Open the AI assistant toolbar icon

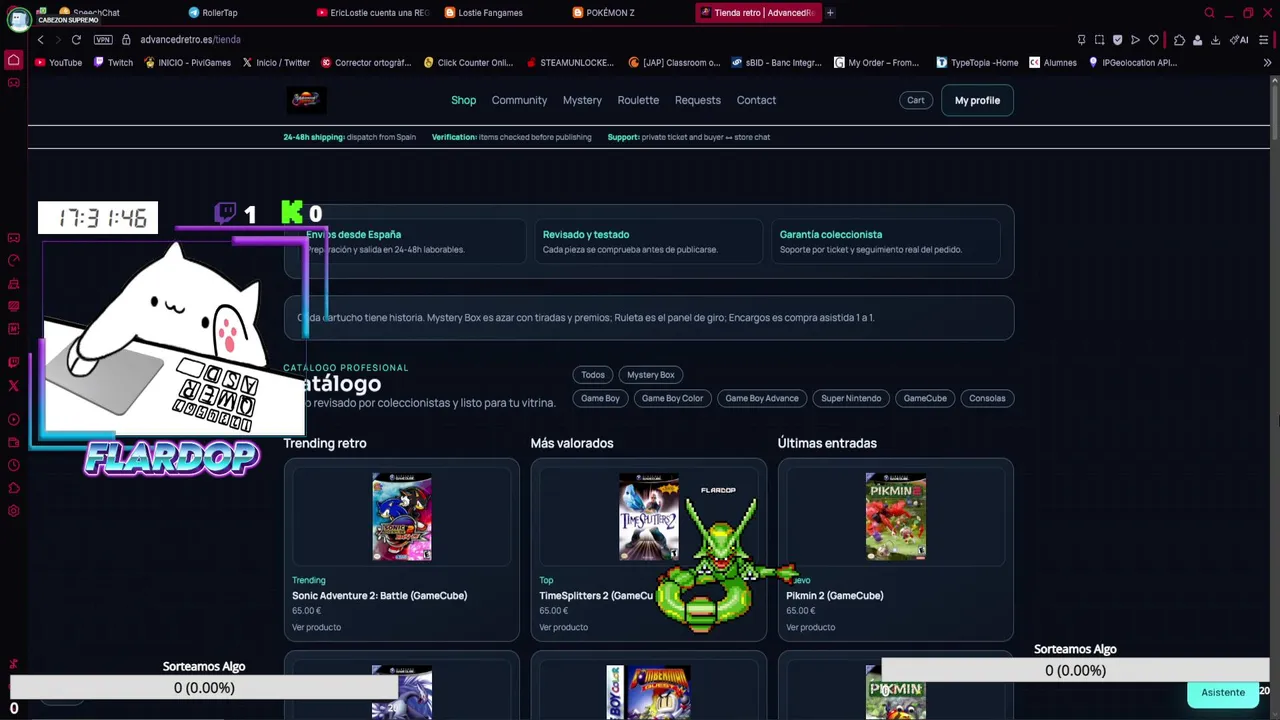(1239, 40)
